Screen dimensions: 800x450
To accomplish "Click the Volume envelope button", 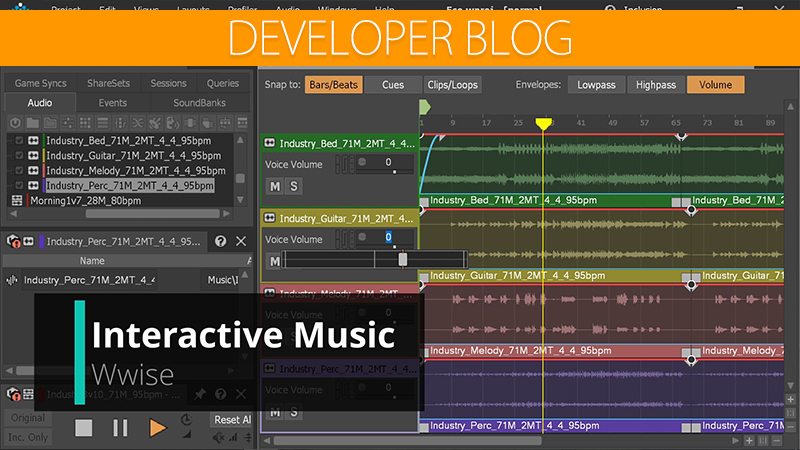I will pyautogui.click(x=715, y=85).
